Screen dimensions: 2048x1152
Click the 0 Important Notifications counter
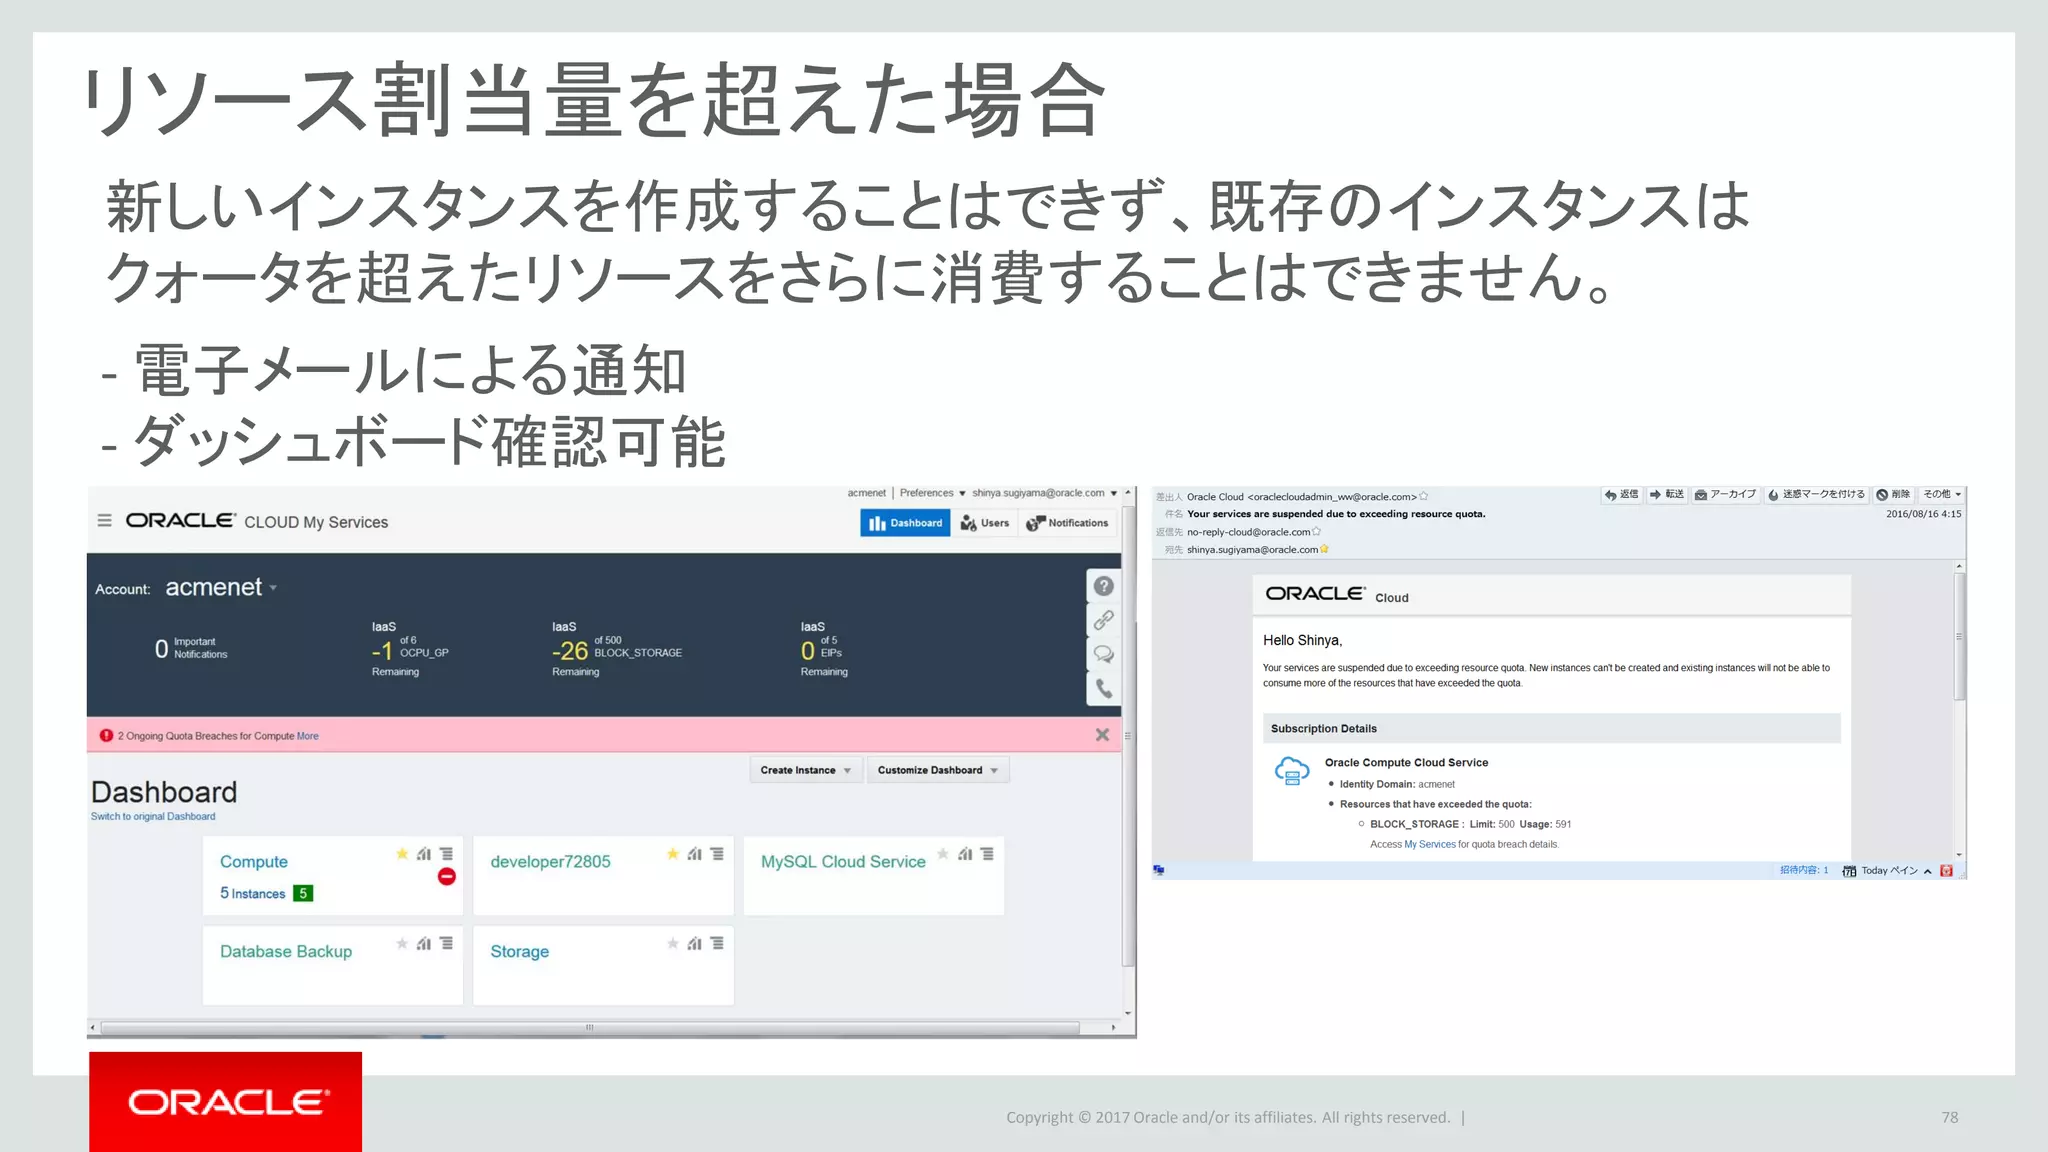191,648
